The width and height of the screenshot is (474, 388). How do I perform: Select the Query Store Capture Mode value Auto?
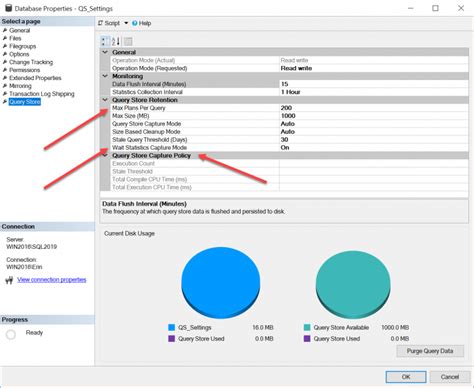tap(374, 124)
